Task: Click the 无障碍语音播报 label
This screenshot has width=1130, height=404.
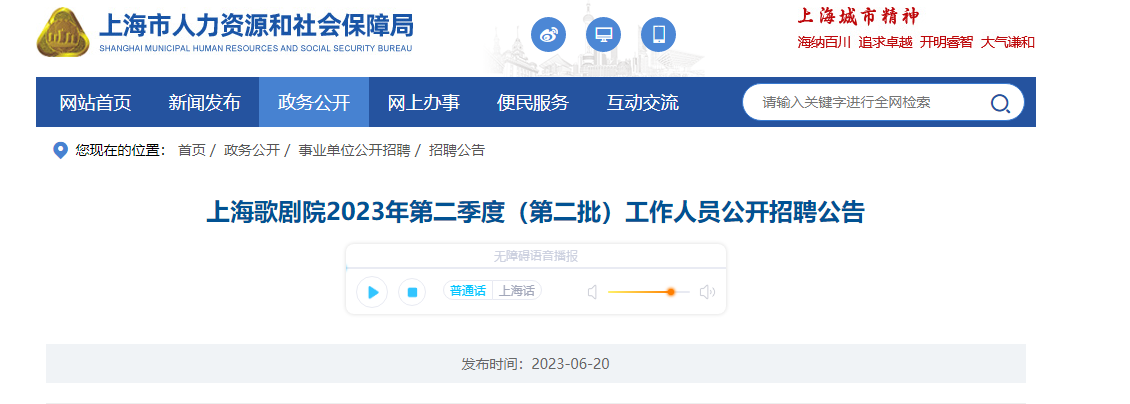Action: (x=535, y=256)
